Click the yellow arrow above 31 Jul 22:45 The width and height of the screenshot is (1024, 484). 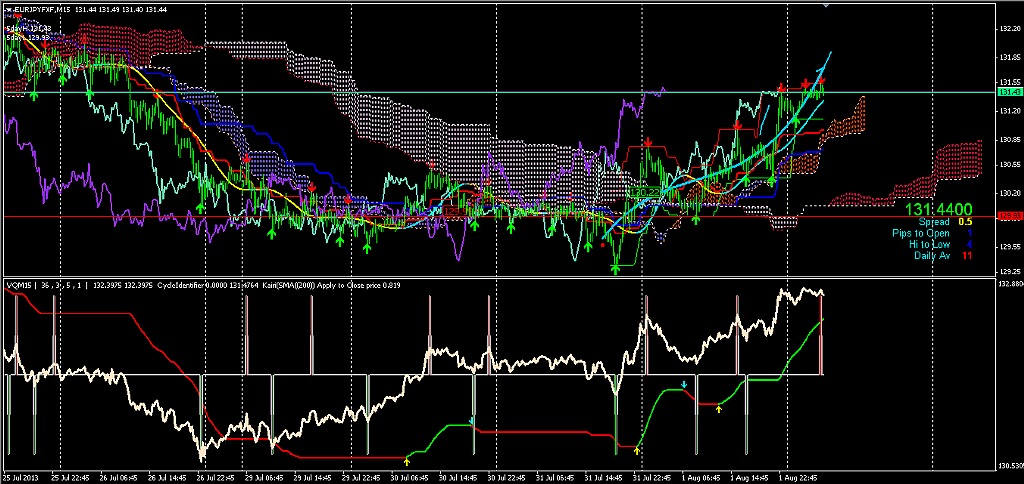coord(637,451)
